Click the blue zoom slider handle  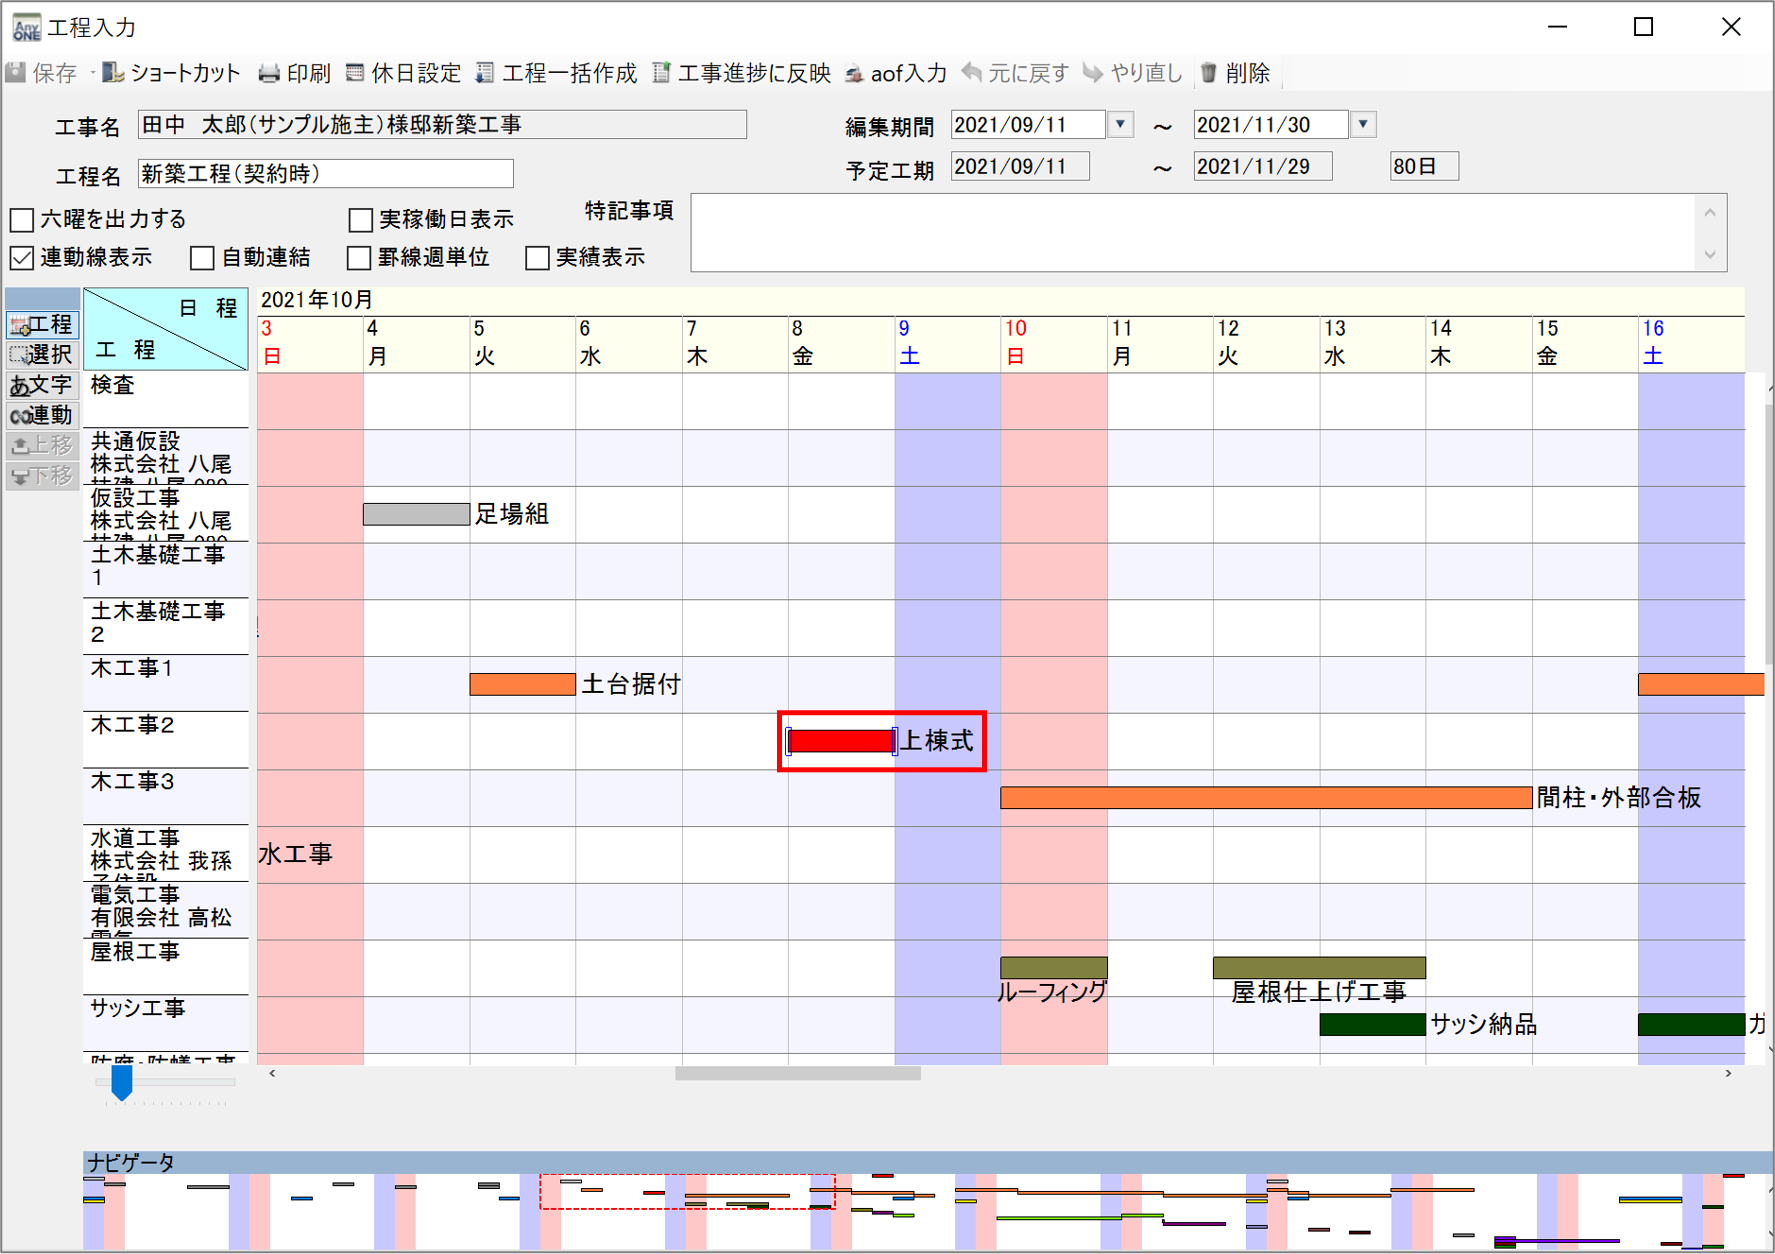click(122, 1083)
